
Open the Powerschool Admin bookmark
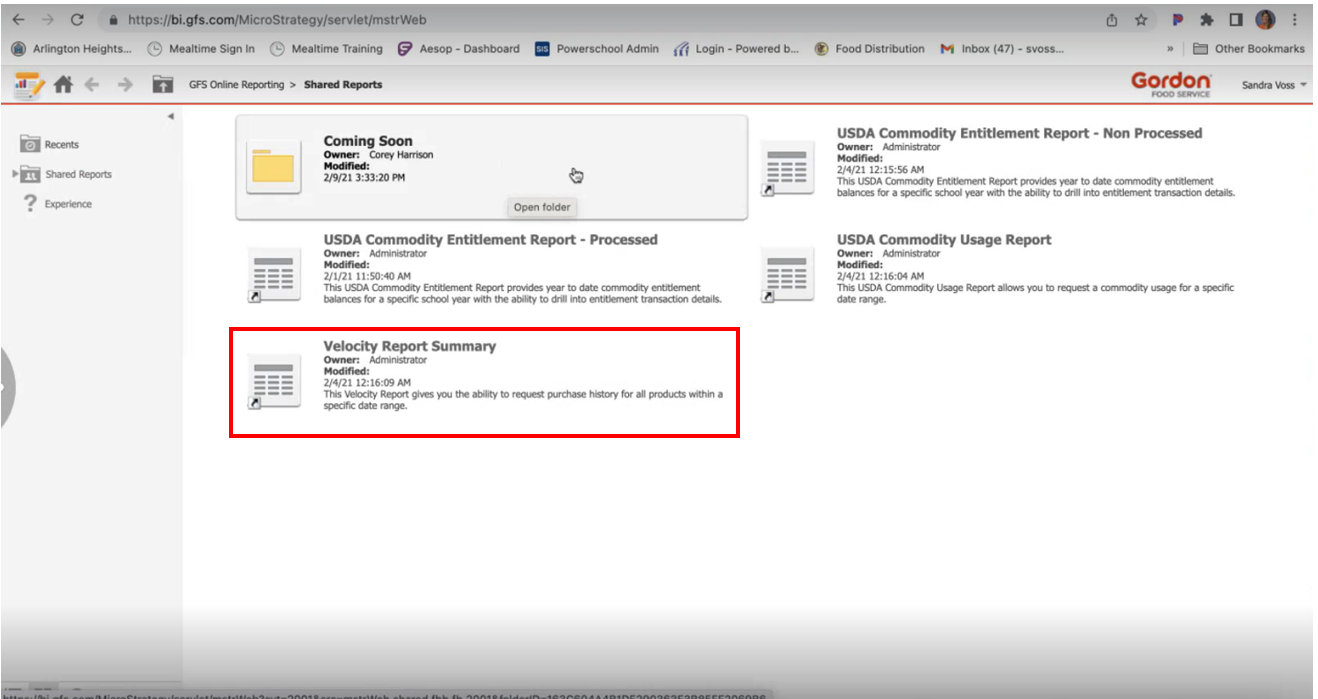597,48
